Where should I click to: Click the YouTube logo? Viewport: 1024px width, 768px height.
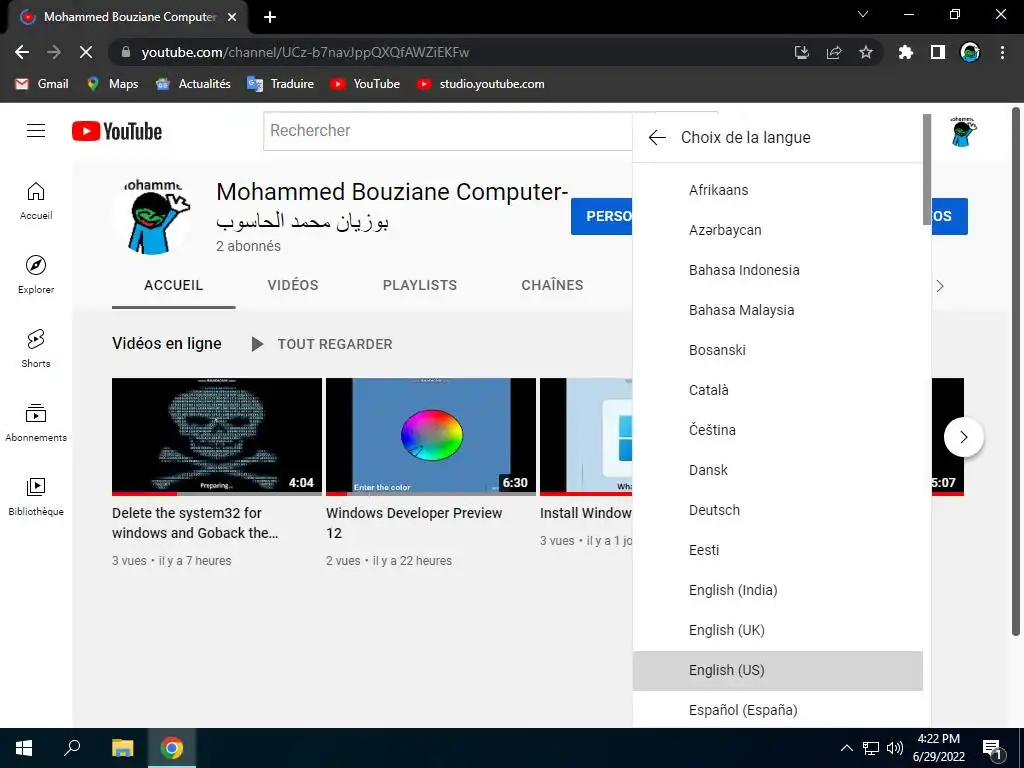[x=117, y=131]
